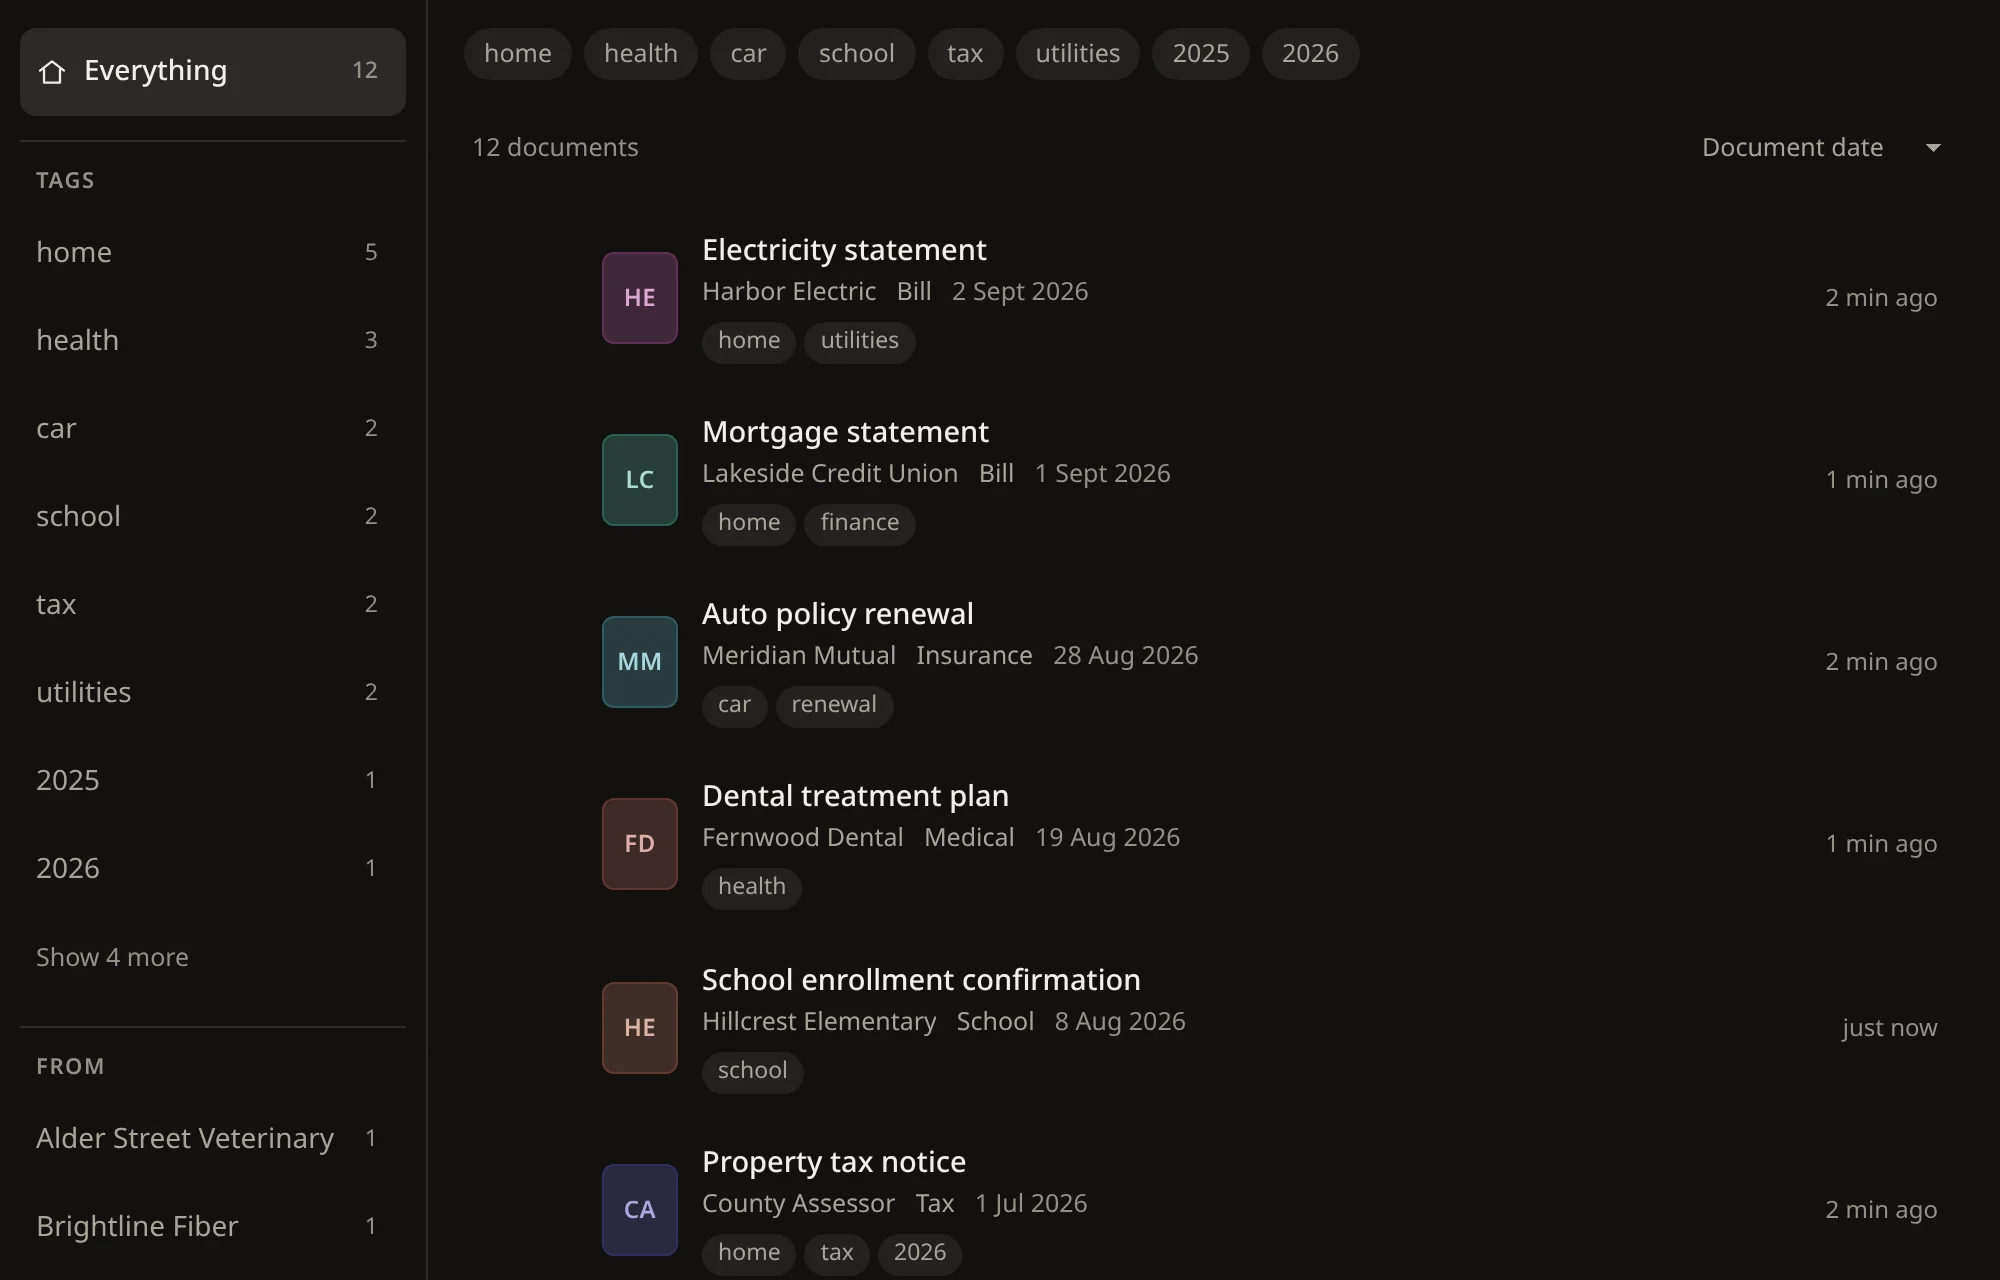Open the HE avatar for Electricity statement
Screen dimensions: 2000x1280
coord(640,298)
